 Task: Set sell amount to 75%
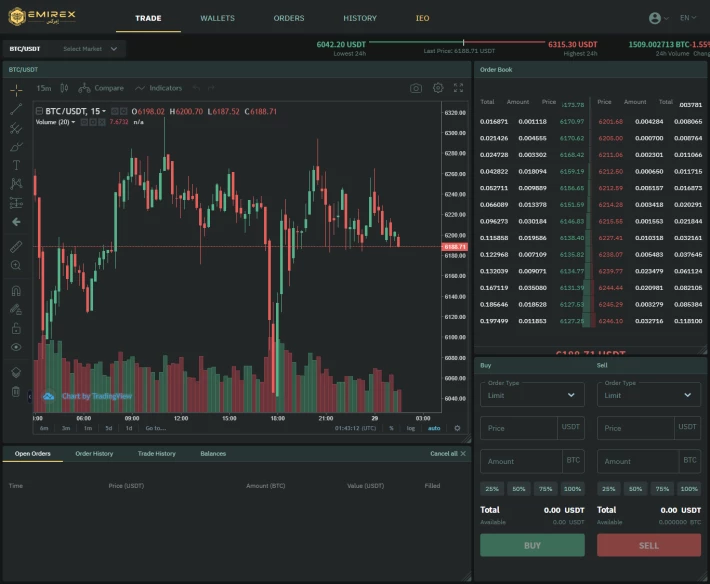tap(662, 489)
